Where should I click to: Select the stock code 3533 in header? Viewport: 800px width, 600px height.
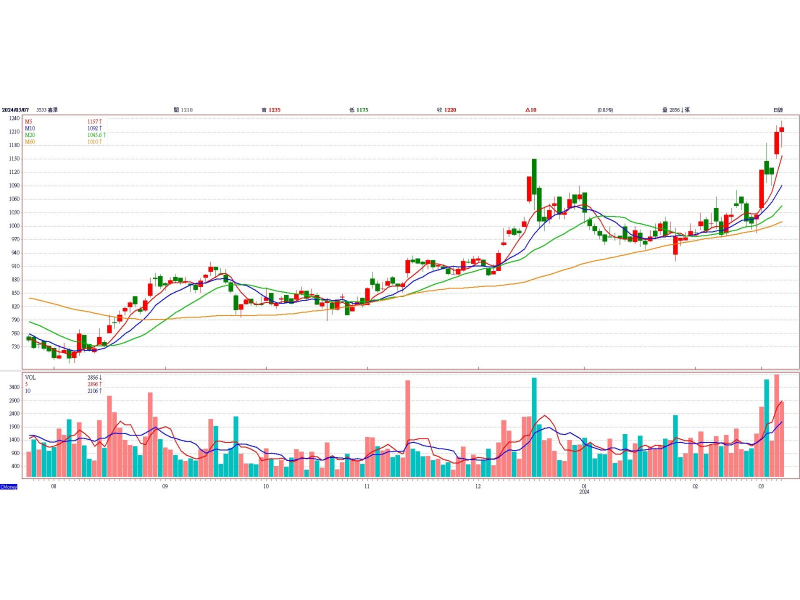point(40,108)
